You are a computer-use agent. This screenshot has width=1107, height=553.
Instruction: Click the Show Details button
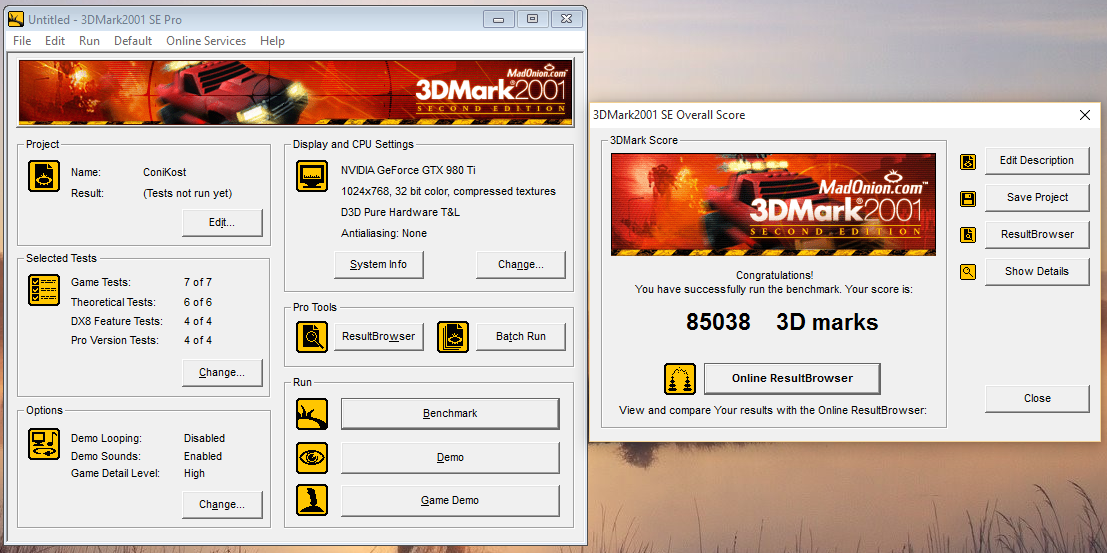tap(1037, 271)
